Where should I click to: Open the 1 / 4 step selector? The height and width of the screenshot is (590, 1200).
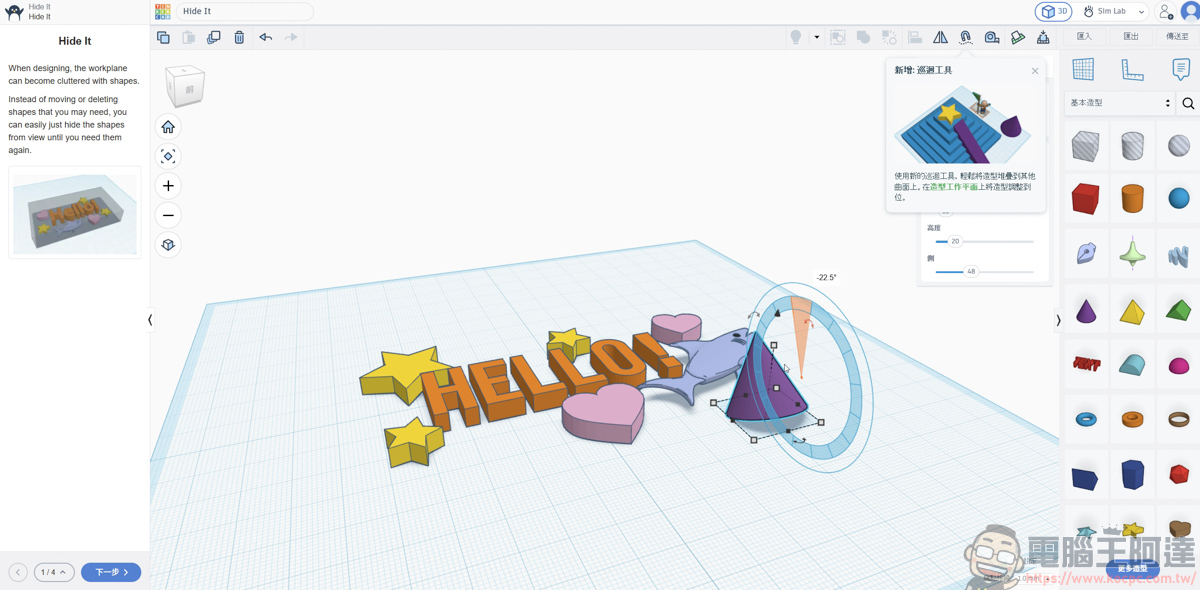coord(54,572)
